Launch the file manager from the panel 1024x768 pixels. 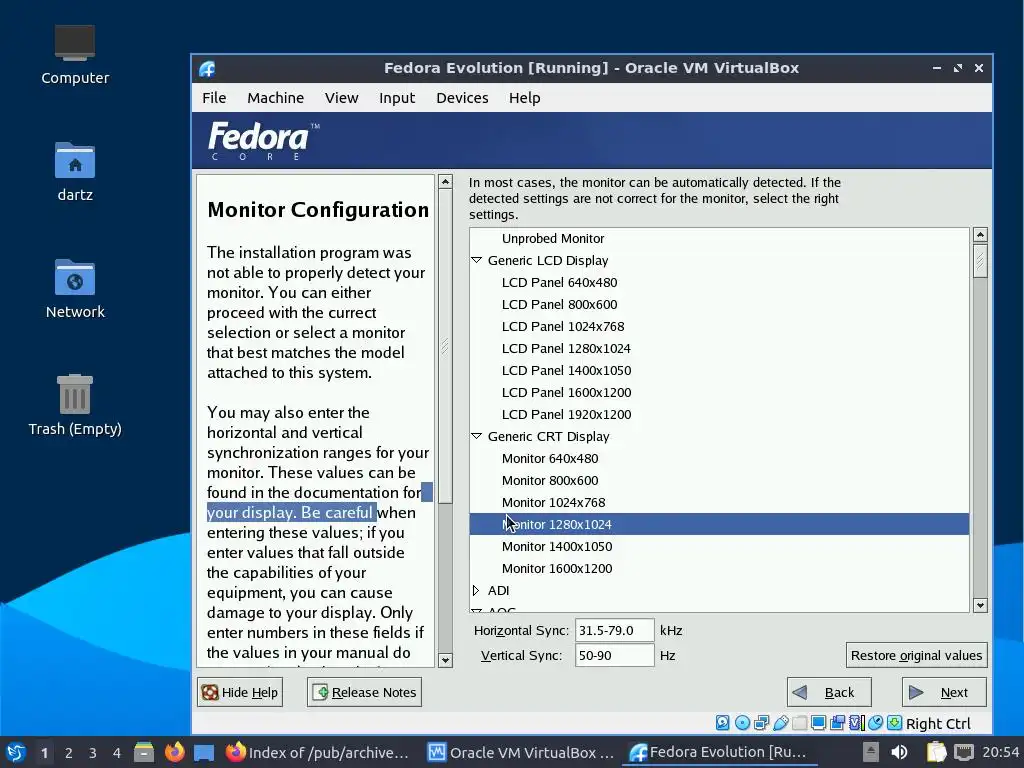[x=144, y=752]
